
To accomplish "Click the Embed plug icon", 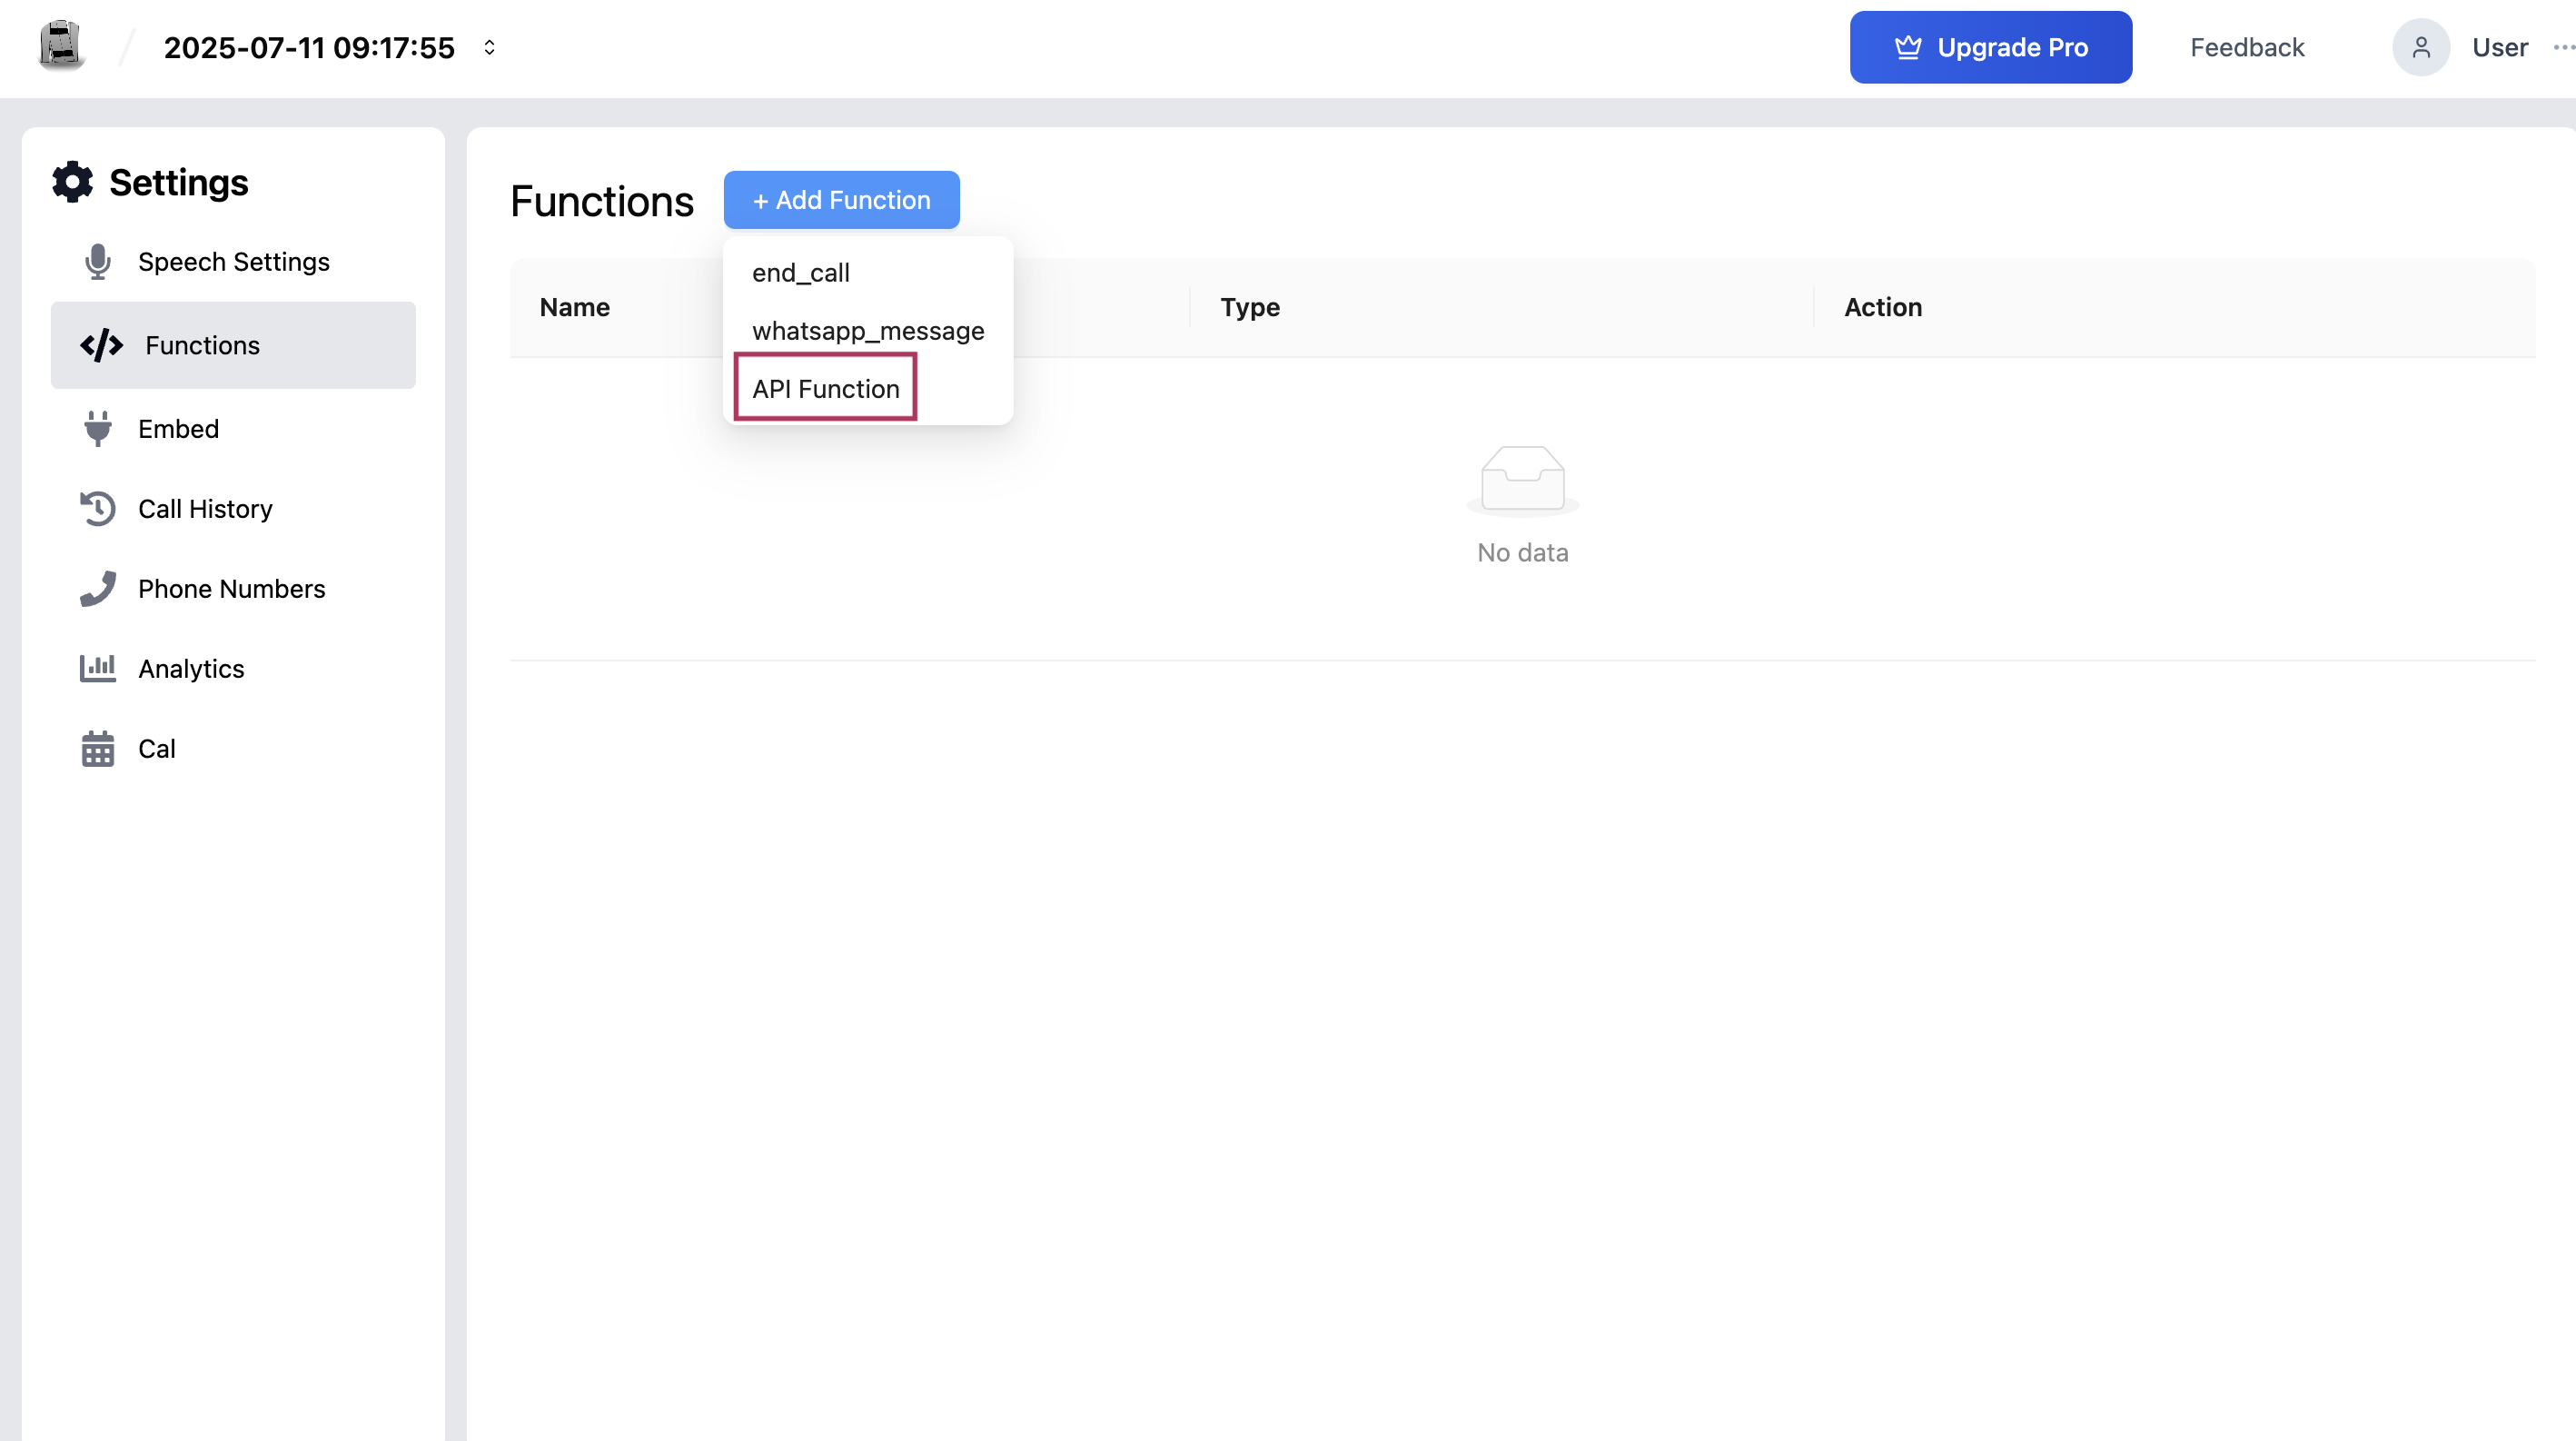I will pos(98,428).
